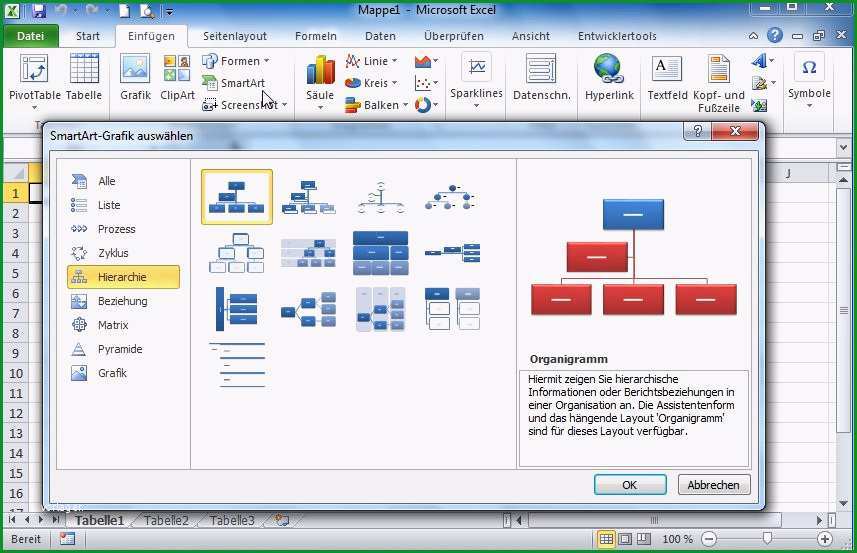The width and height of the screenshot is (857, 553).
Task: Click the Excel help question mark icon
Action: (774, 36)
